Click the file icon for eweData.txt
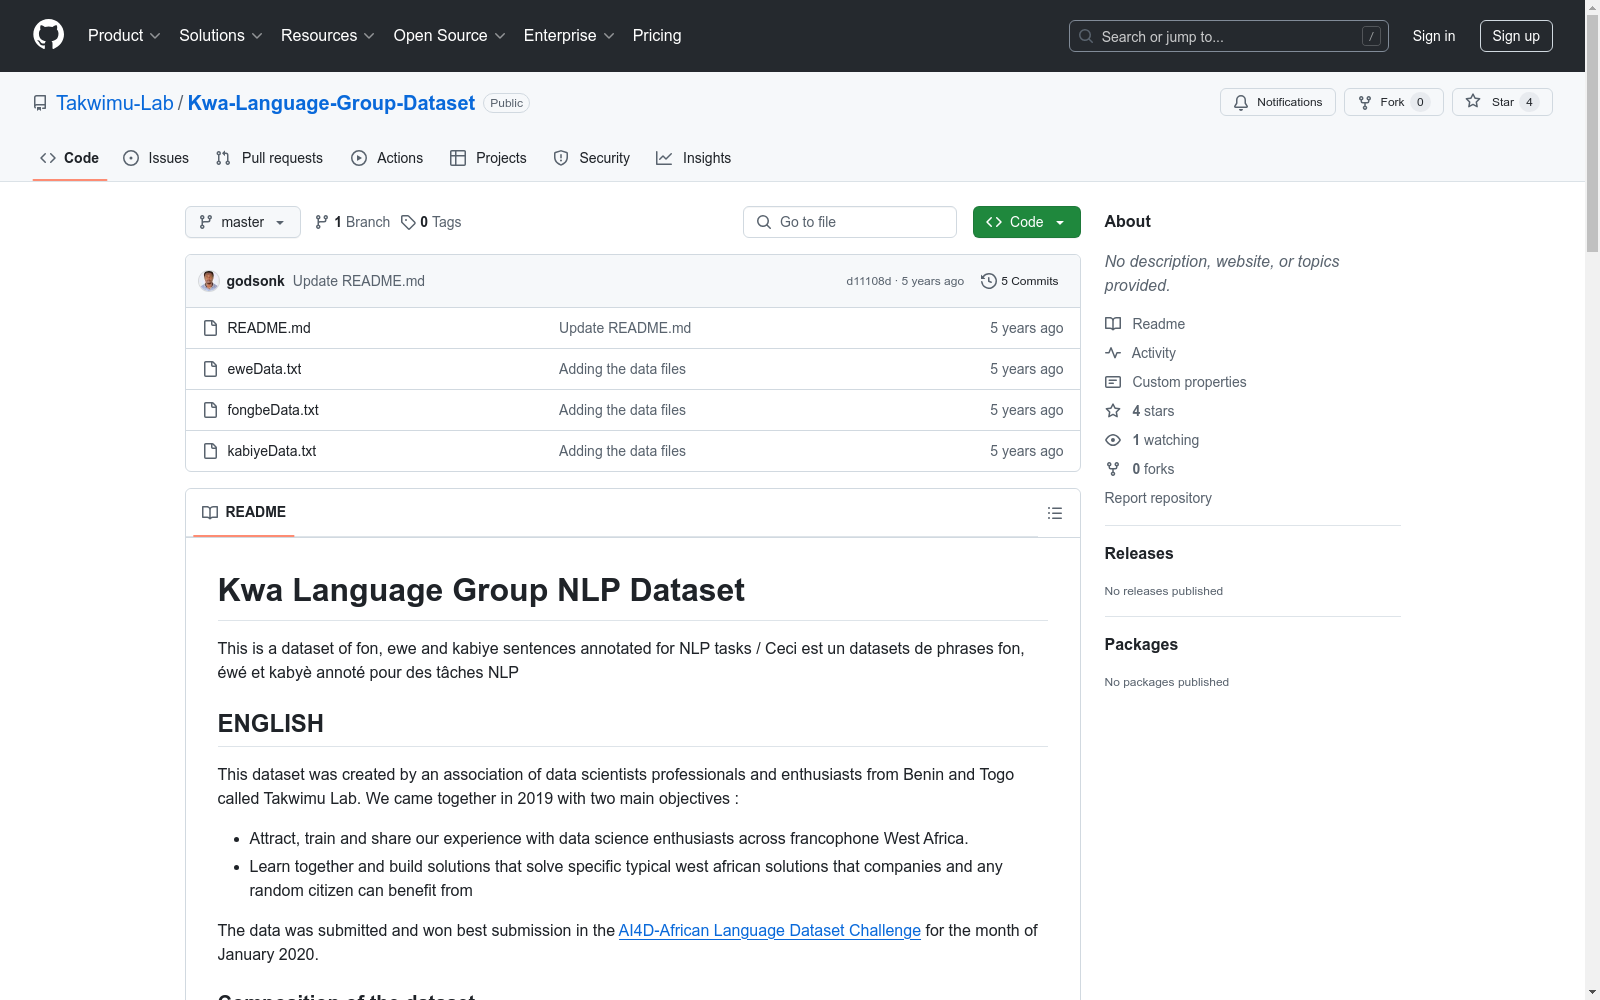This screenshot has width=1600, height=1000. (x=210, y=369)
